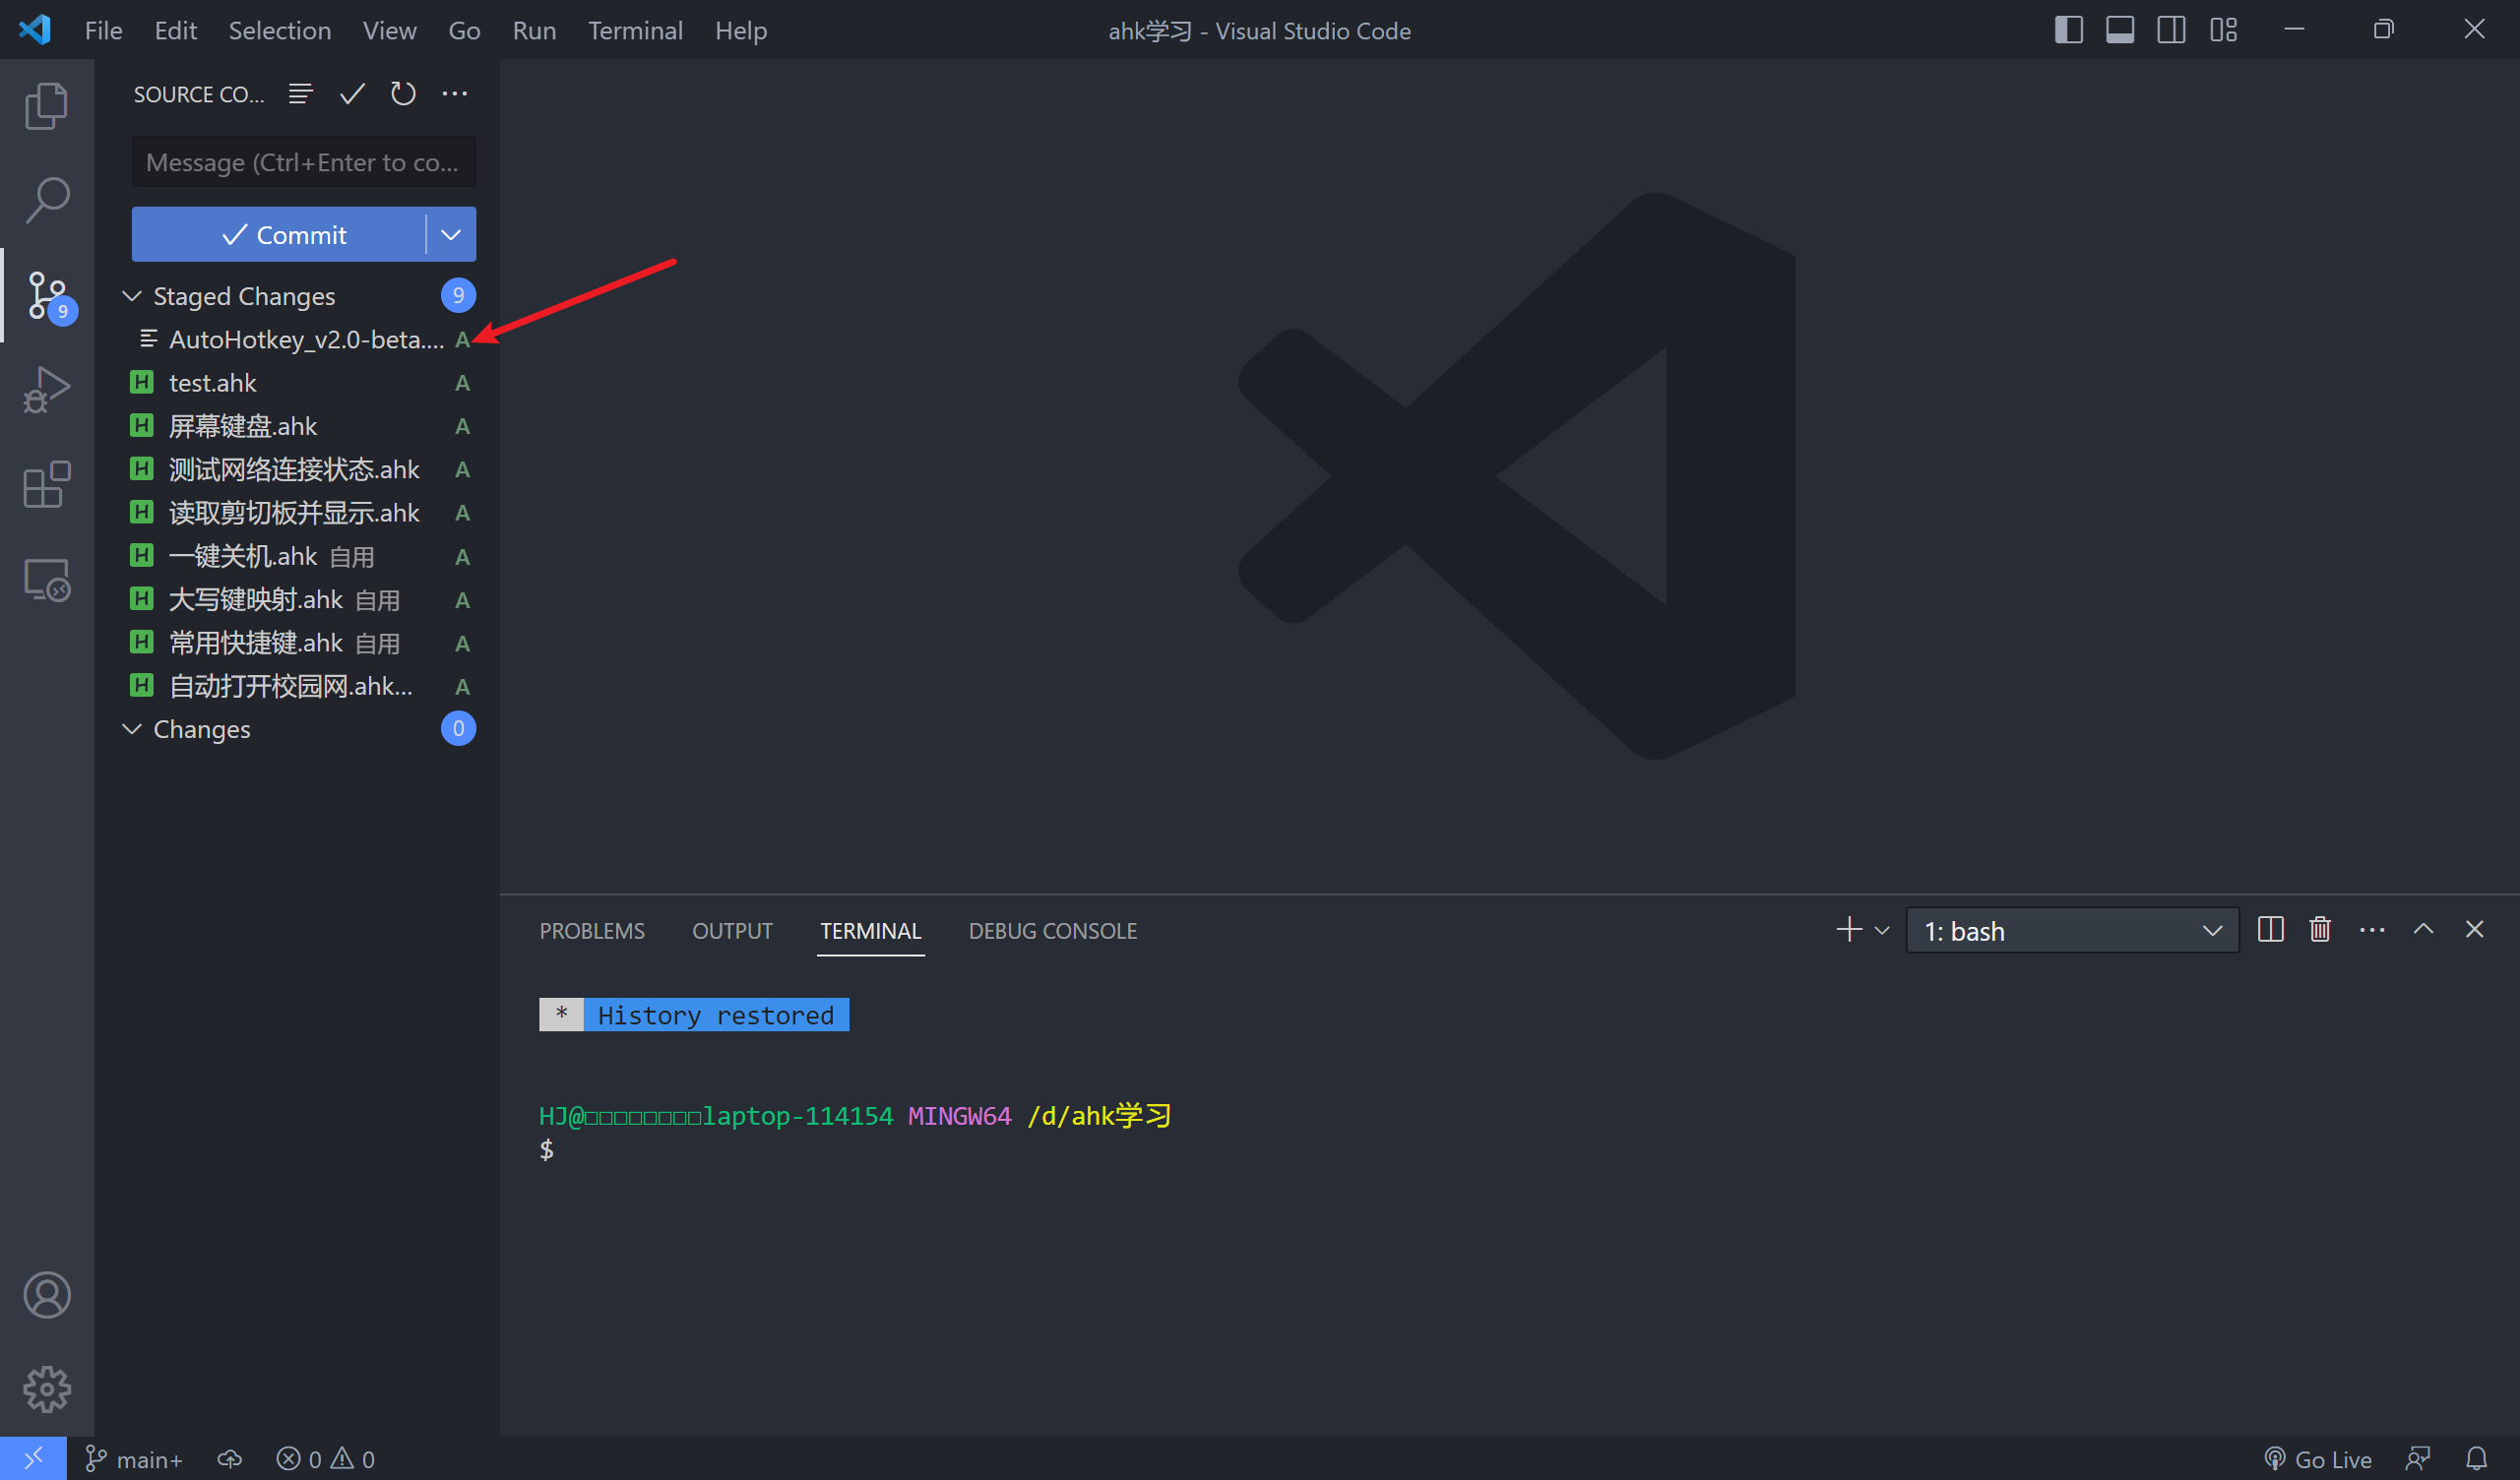Click the Commit checkmark icon in header
The height and width of the screenshot is (1480, 2520).
coord(351,93)
